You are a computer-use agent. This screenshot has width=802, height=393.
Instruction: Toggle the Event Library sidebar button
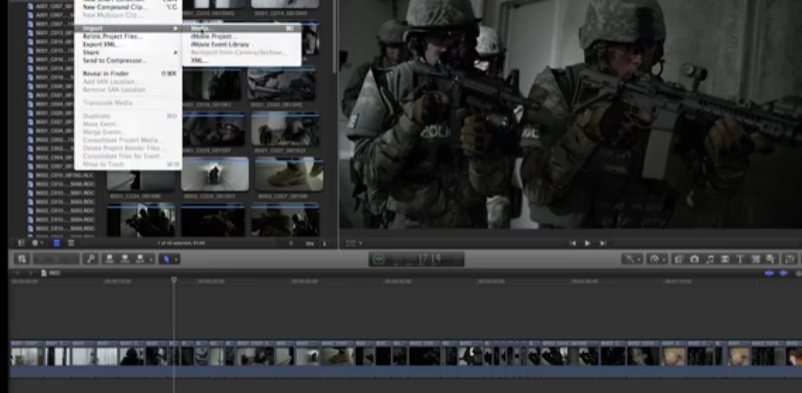(x=21, y=243)
